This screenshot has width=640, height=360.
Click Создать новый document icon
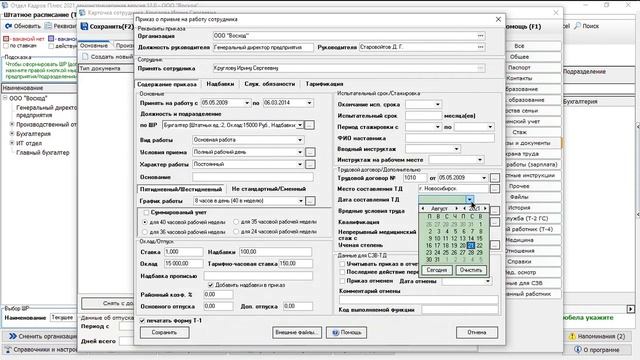click(85, 57)
